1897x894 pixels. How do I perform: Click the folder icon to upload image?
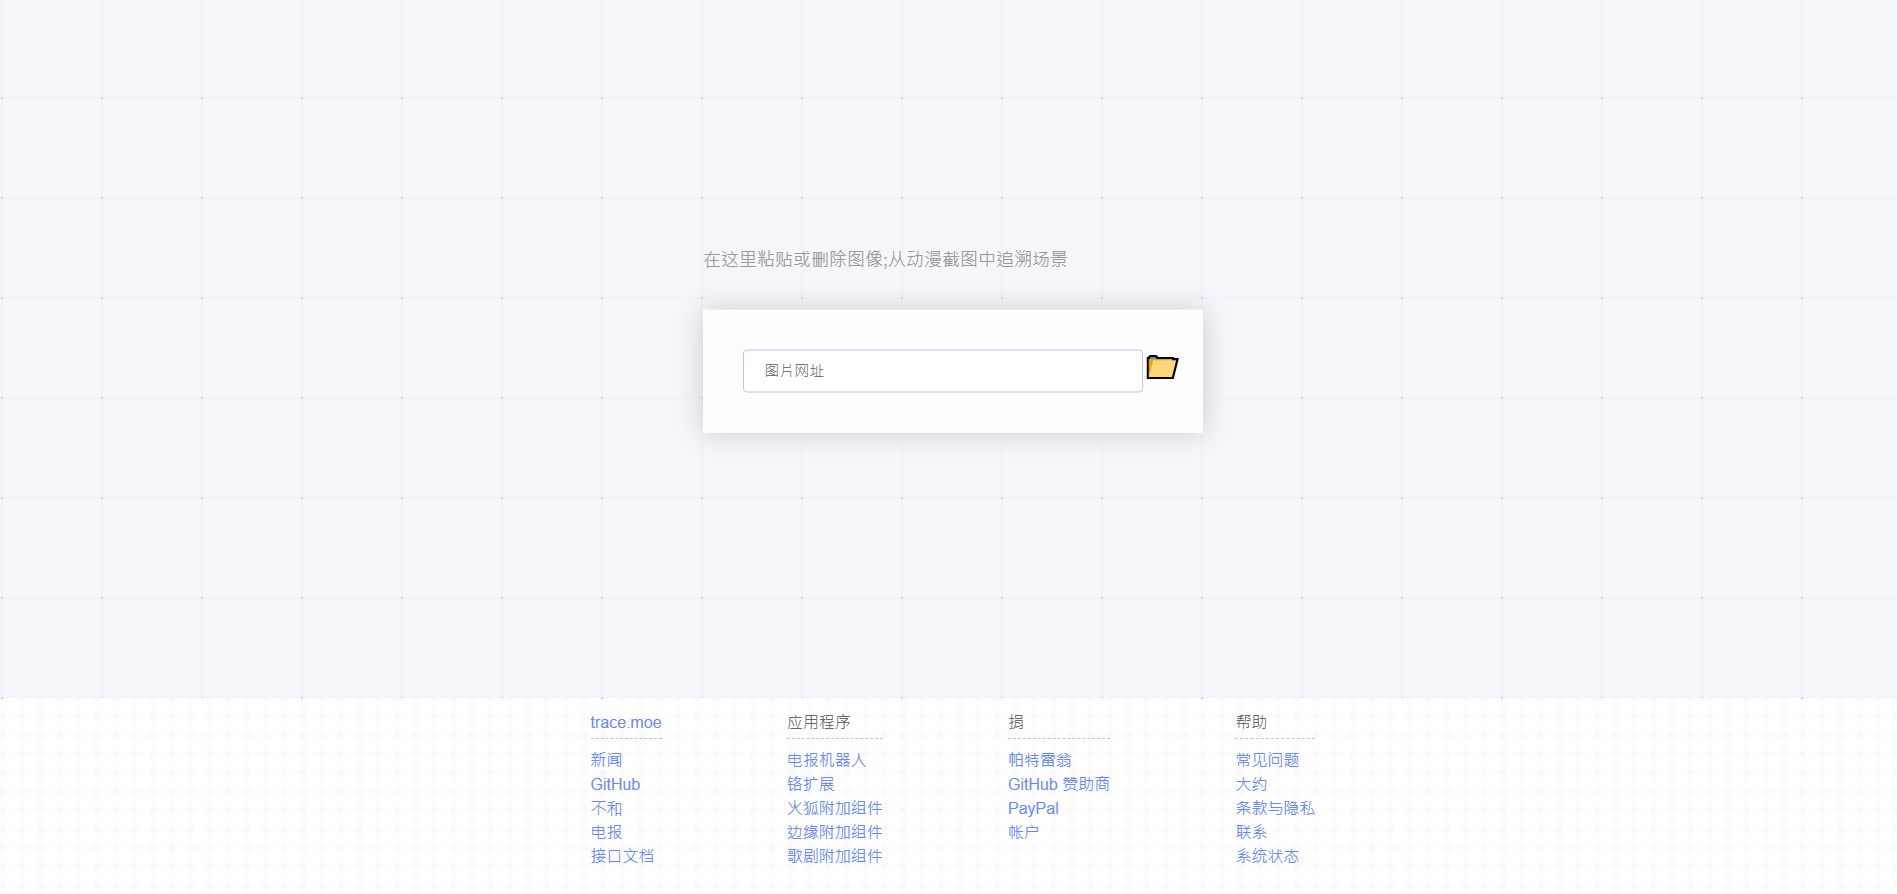coord(1161,368)
